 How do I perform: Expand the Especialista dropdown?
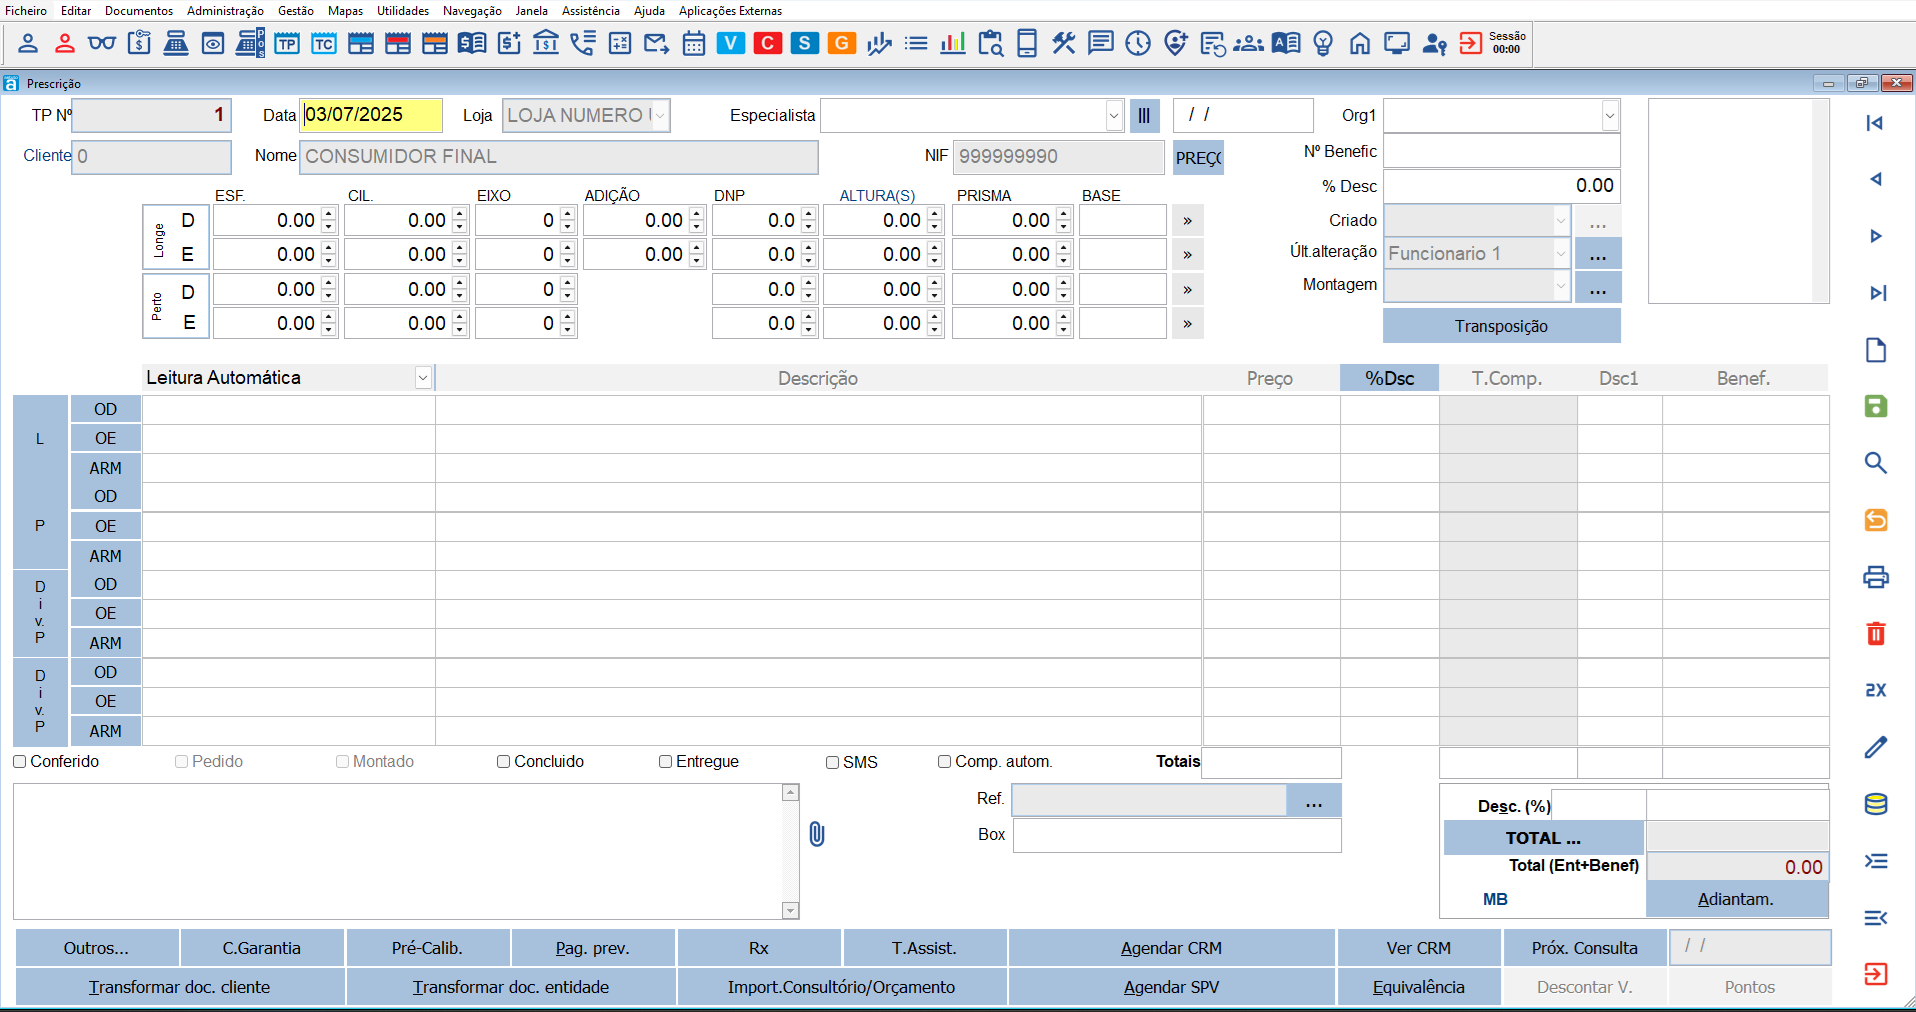1113,116
